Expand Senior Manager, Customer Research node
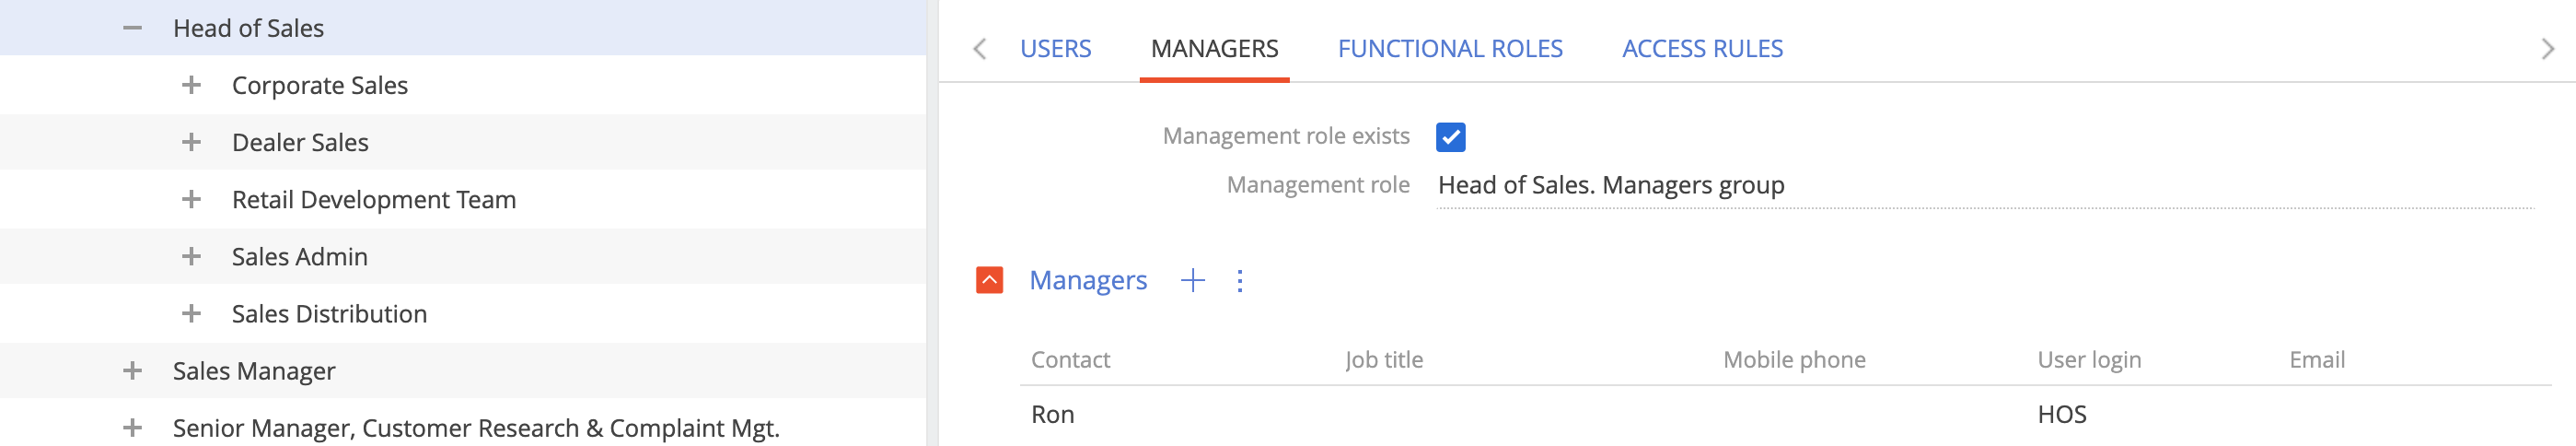The image size is (2576, 446). coord(132,427)
